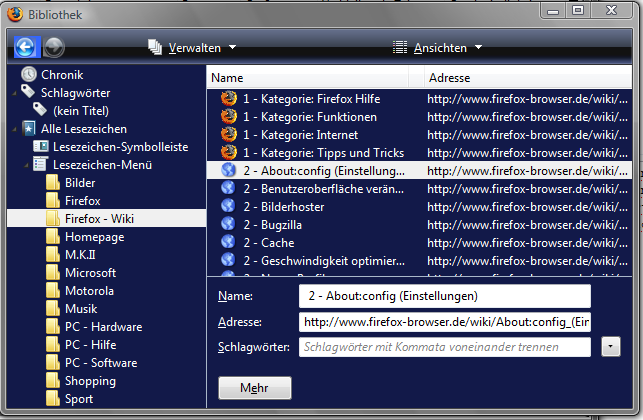Open the M.K.II folder
643x420 pixels.
coord(80,255)
